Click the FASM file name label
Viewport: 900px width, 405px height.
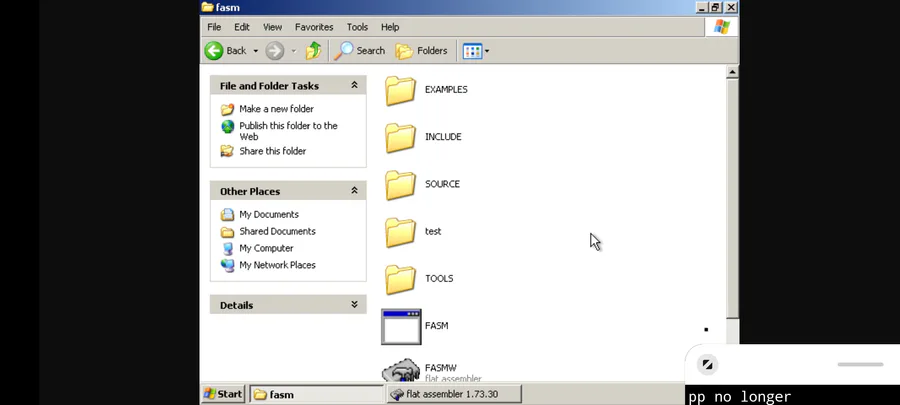tap(436, 326)
